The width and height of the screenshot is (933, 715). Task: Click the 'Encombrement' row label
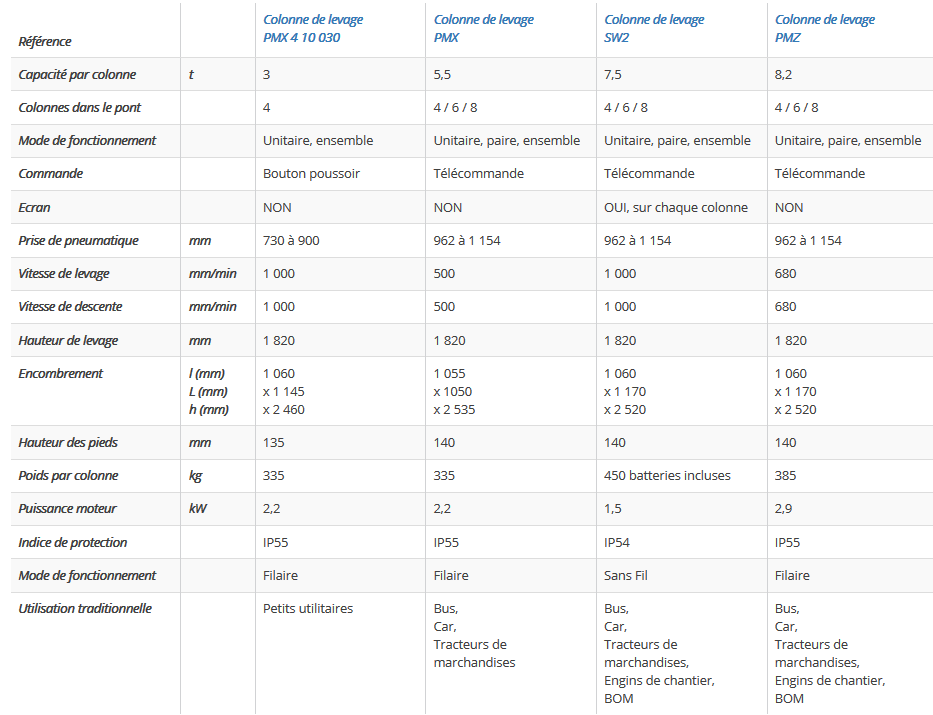(x=60, y=373)
